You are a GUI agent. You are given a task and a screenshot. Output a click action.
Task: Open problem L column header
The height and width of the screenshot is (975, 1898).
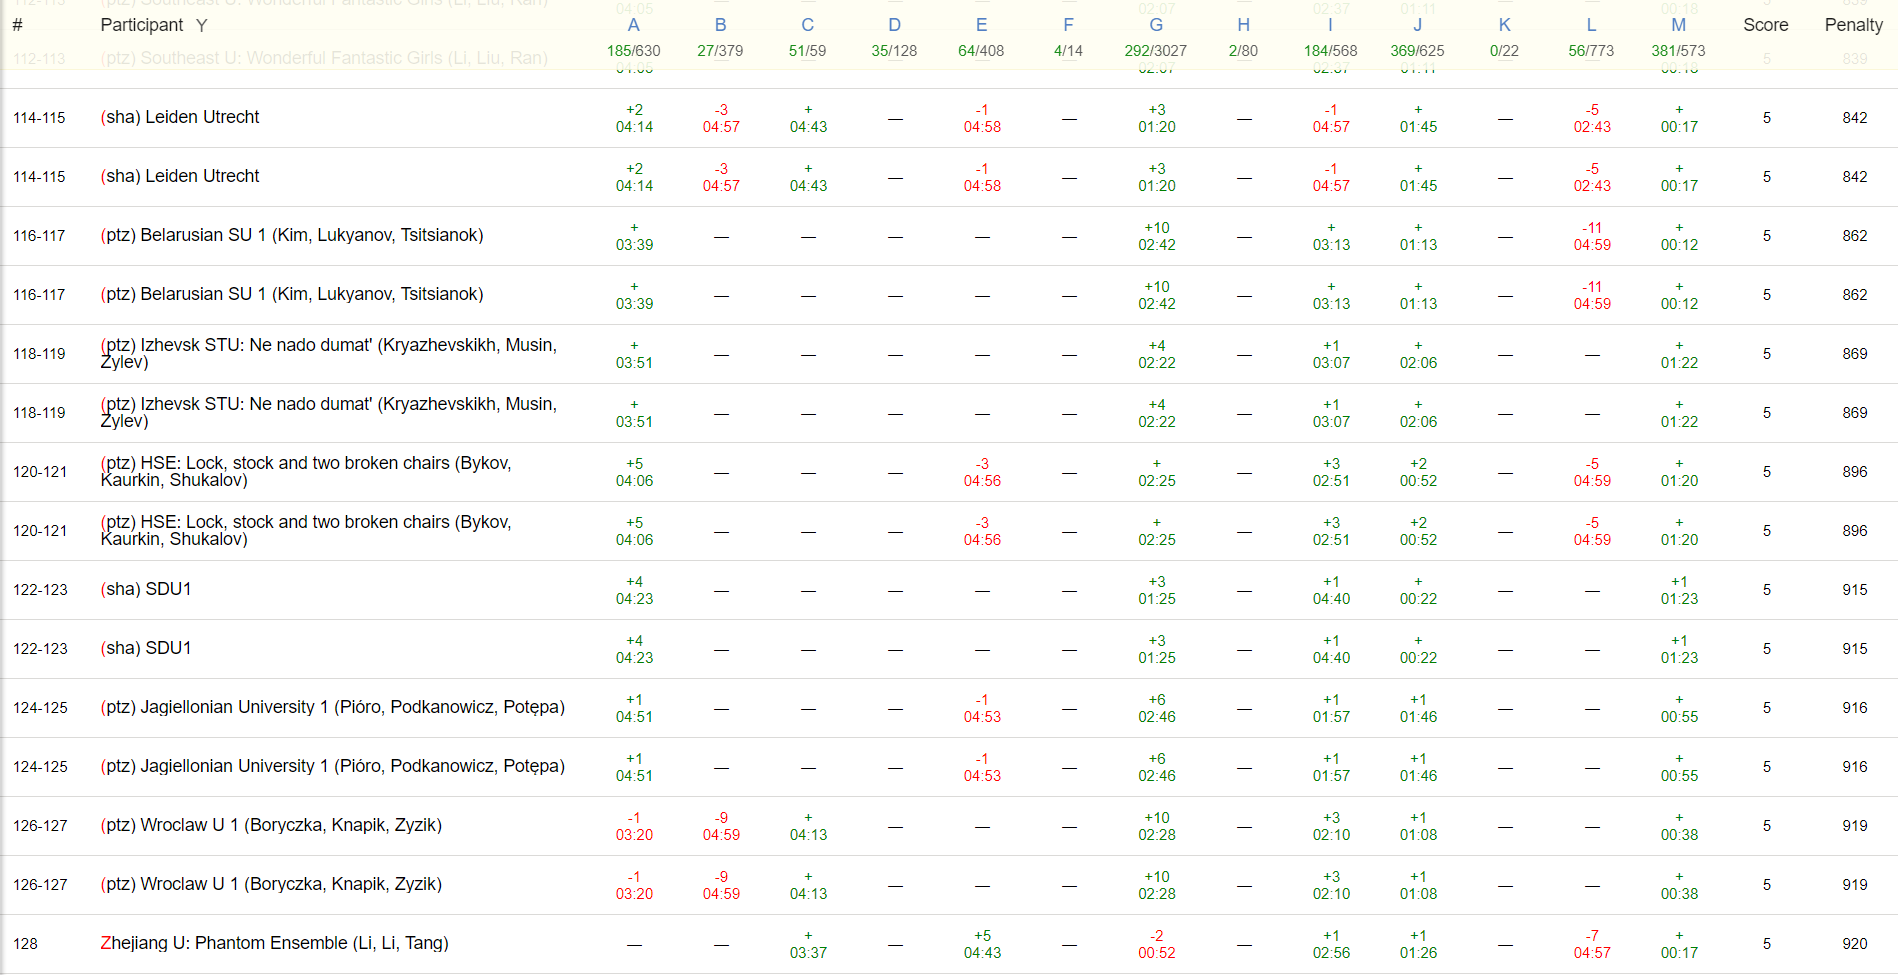click(1591, 26)
